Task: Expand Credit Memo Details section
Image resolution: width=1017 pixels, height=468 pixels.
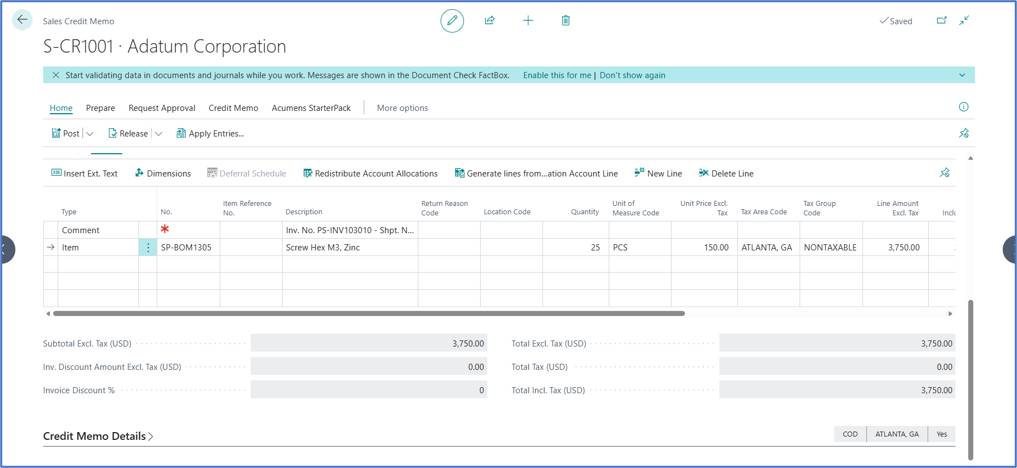Action: pos(98,436)
